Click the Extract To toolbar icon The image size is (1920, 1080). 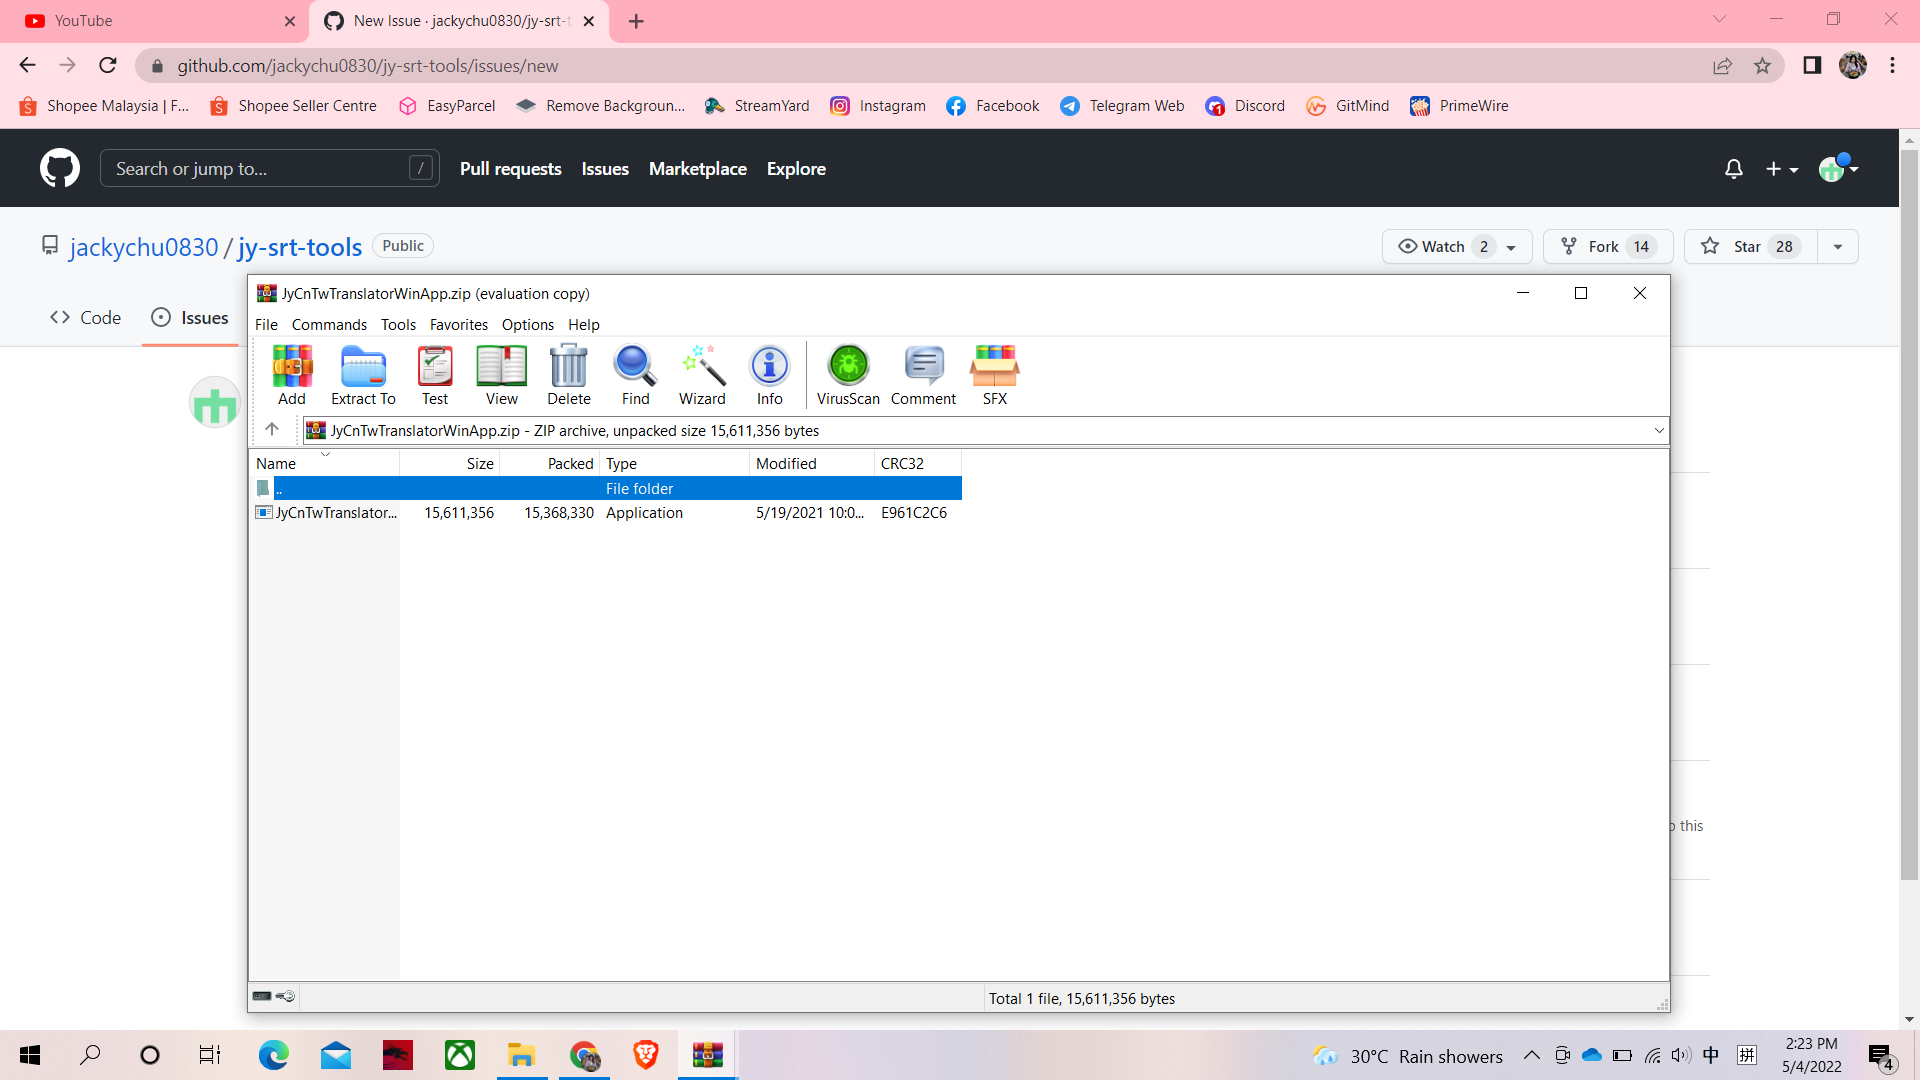pyautogui.click(x=363, y=375)
